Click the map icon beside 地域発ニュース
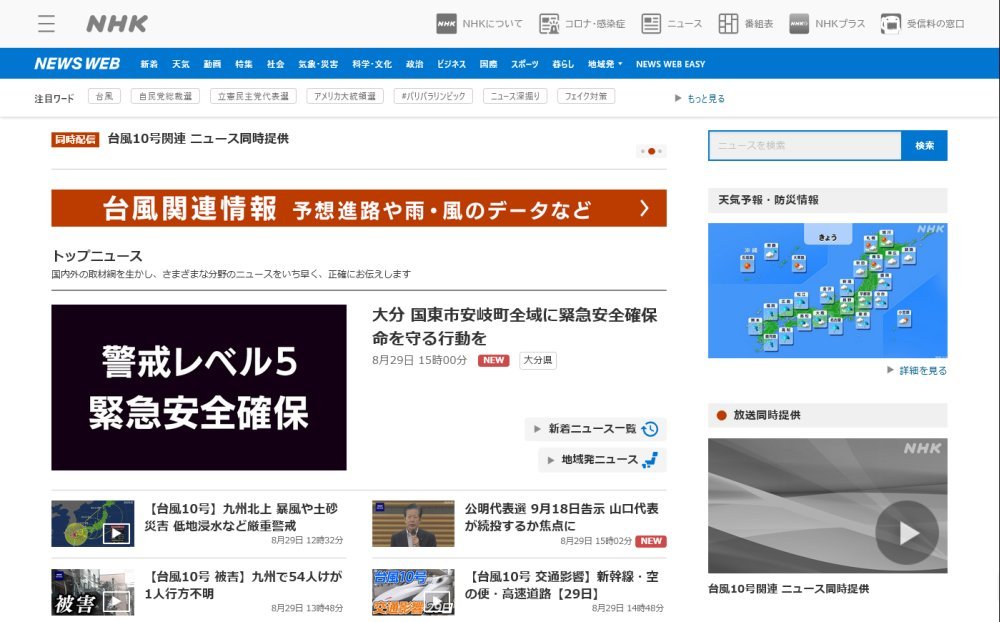Screen dimensions: 1000x622 (650, 459)
